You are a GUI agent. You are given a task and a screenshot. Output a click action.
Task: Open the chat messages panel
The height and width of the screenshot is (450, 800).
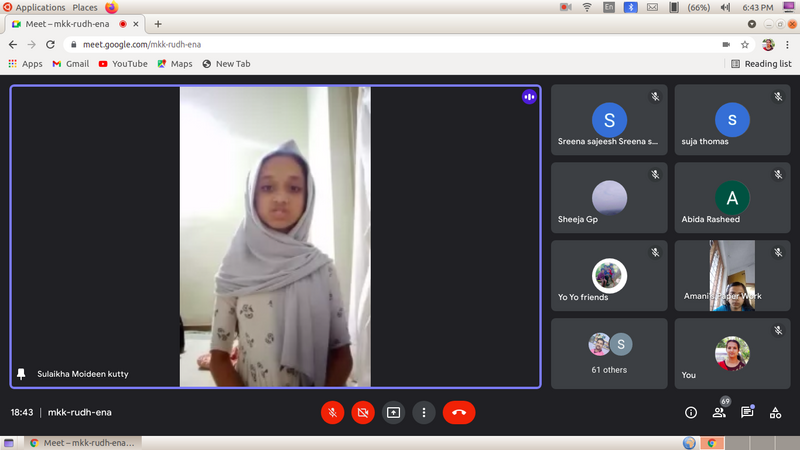click(747, 412)
